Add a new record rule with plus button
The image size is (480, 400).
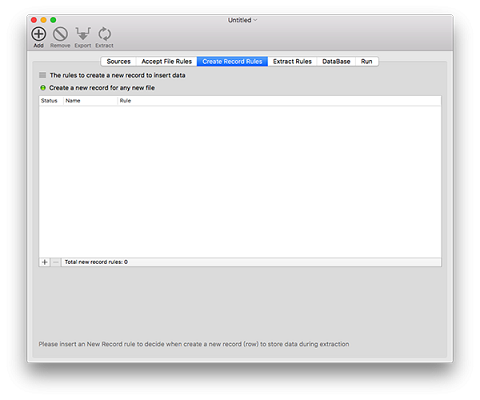pyautogui.click(x=44, y=262)
